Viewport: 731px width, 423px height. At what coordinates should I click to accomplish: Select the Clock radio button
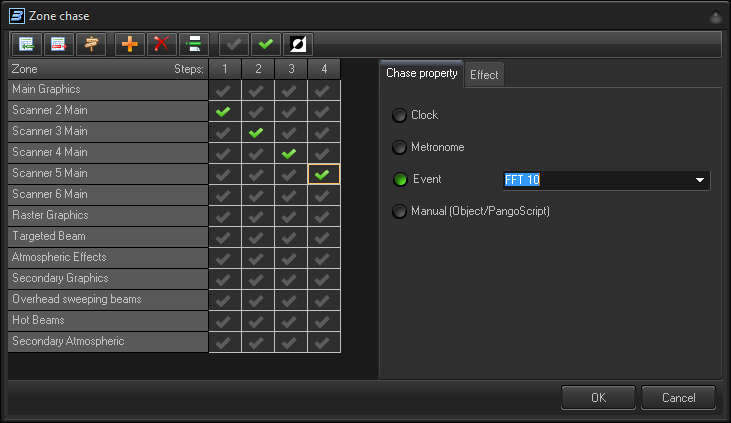tap(400, 115)
